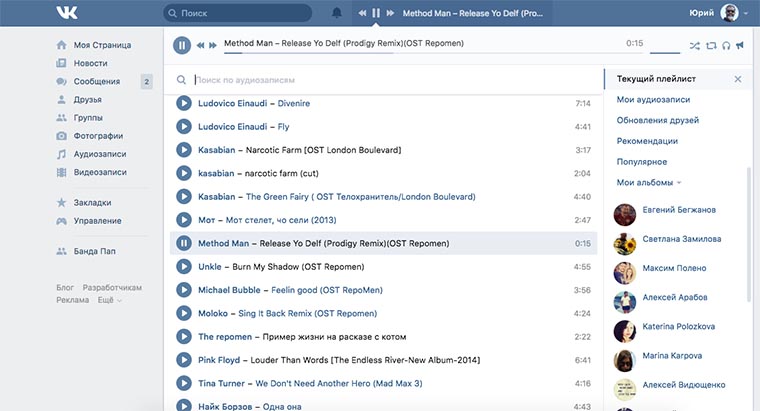Play Kasabian – The Green Fairy
Image resolution: width=760 pixels, height=411 pixels.
pos(184,196)
